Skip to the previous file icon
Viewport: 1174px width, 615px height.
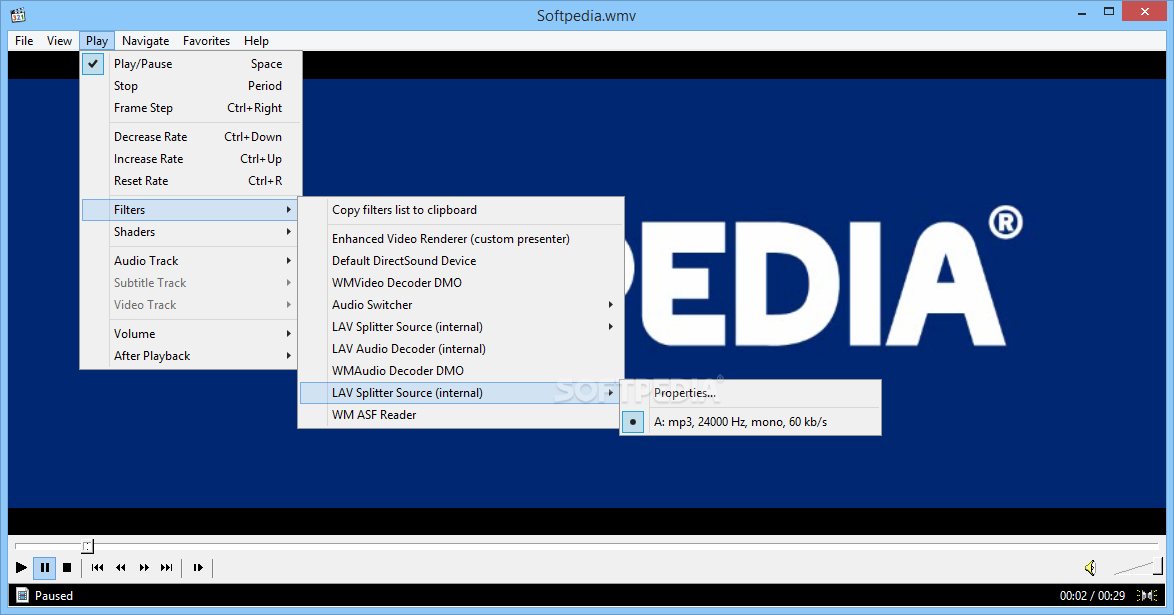[97, 568]
